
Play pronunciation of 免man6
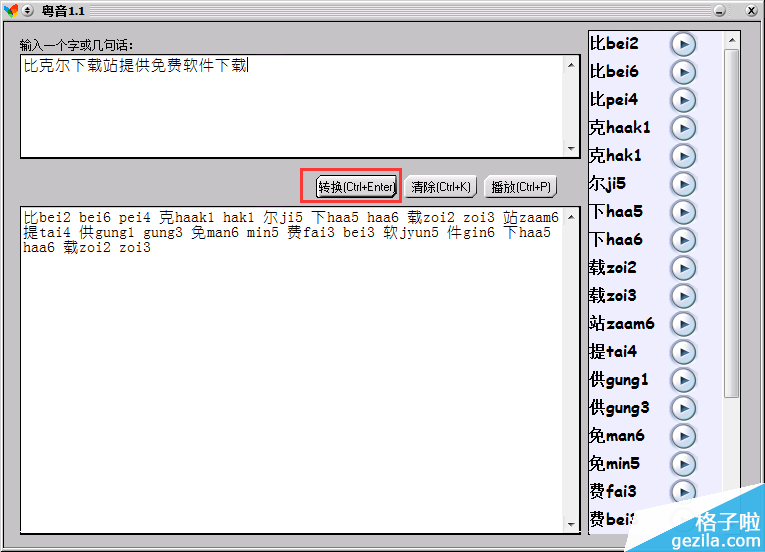coord(682,436)
